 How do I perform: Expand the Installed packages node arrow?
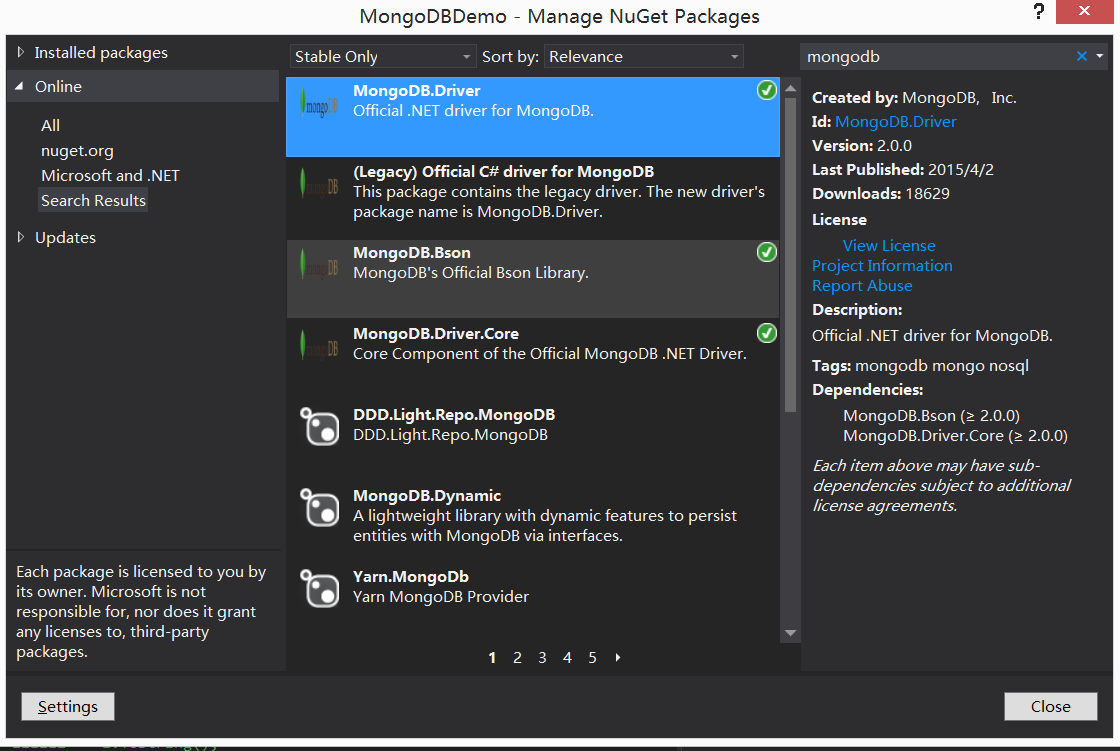click(x=20, y=52)
